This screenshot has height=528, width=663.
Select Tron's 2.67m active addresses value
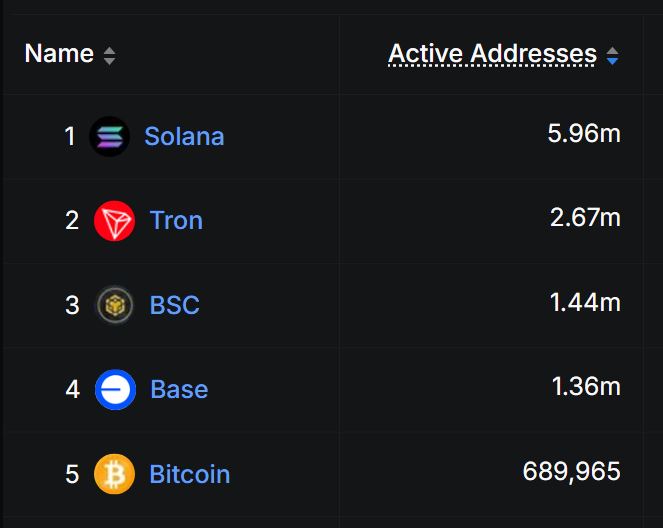pos(585,217)
